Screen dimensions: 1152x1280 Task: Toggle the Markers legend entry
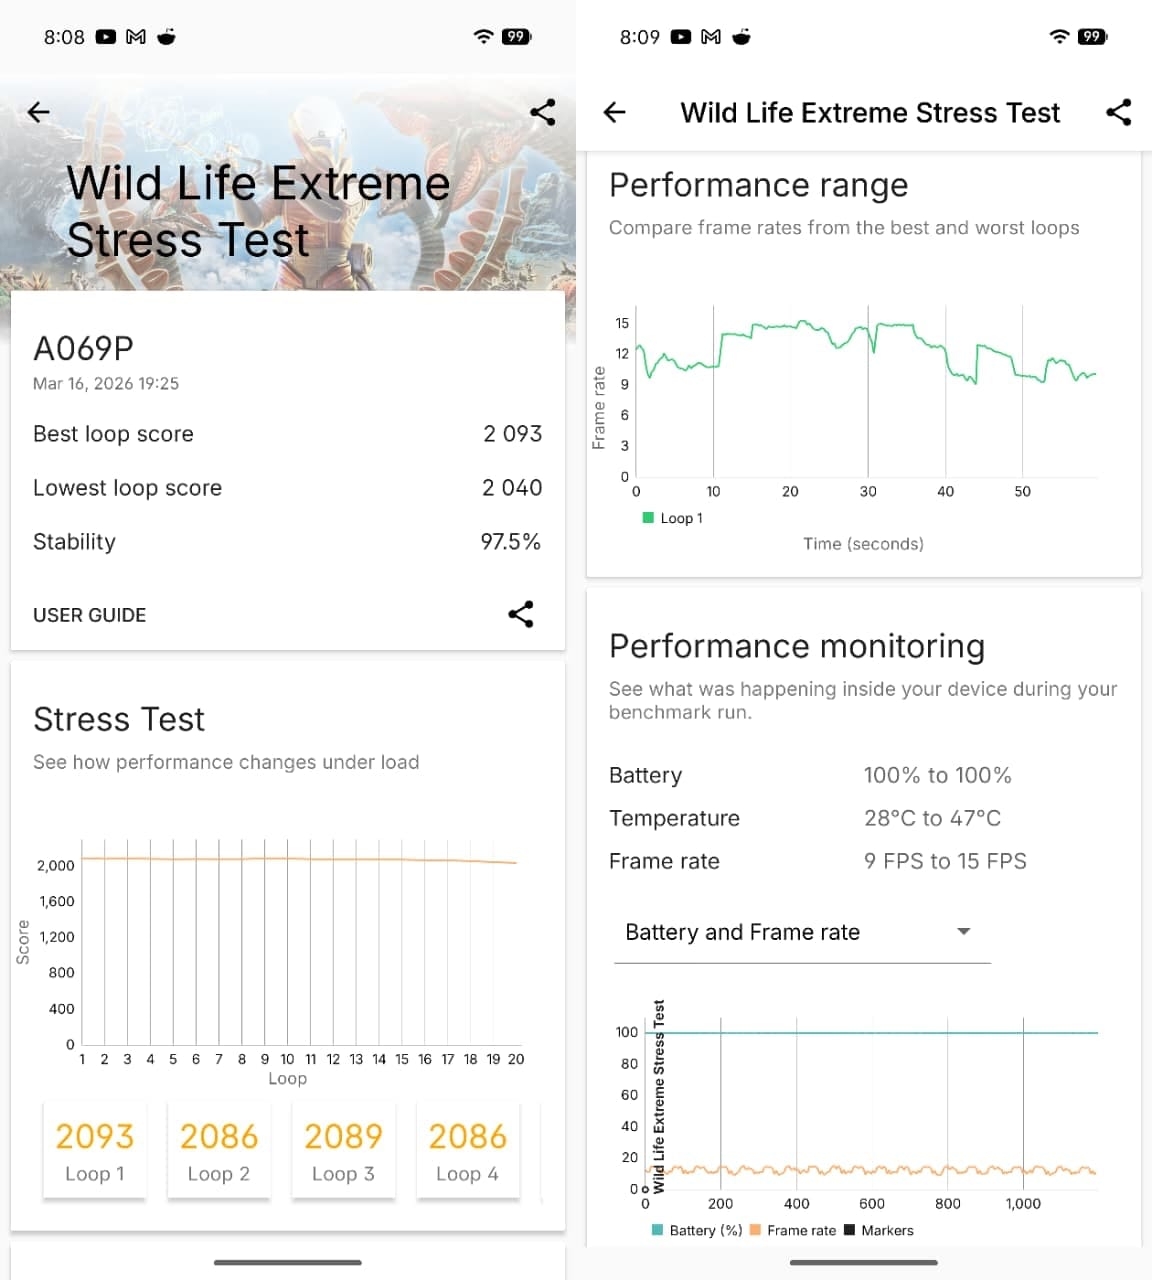click(879, 1230)
